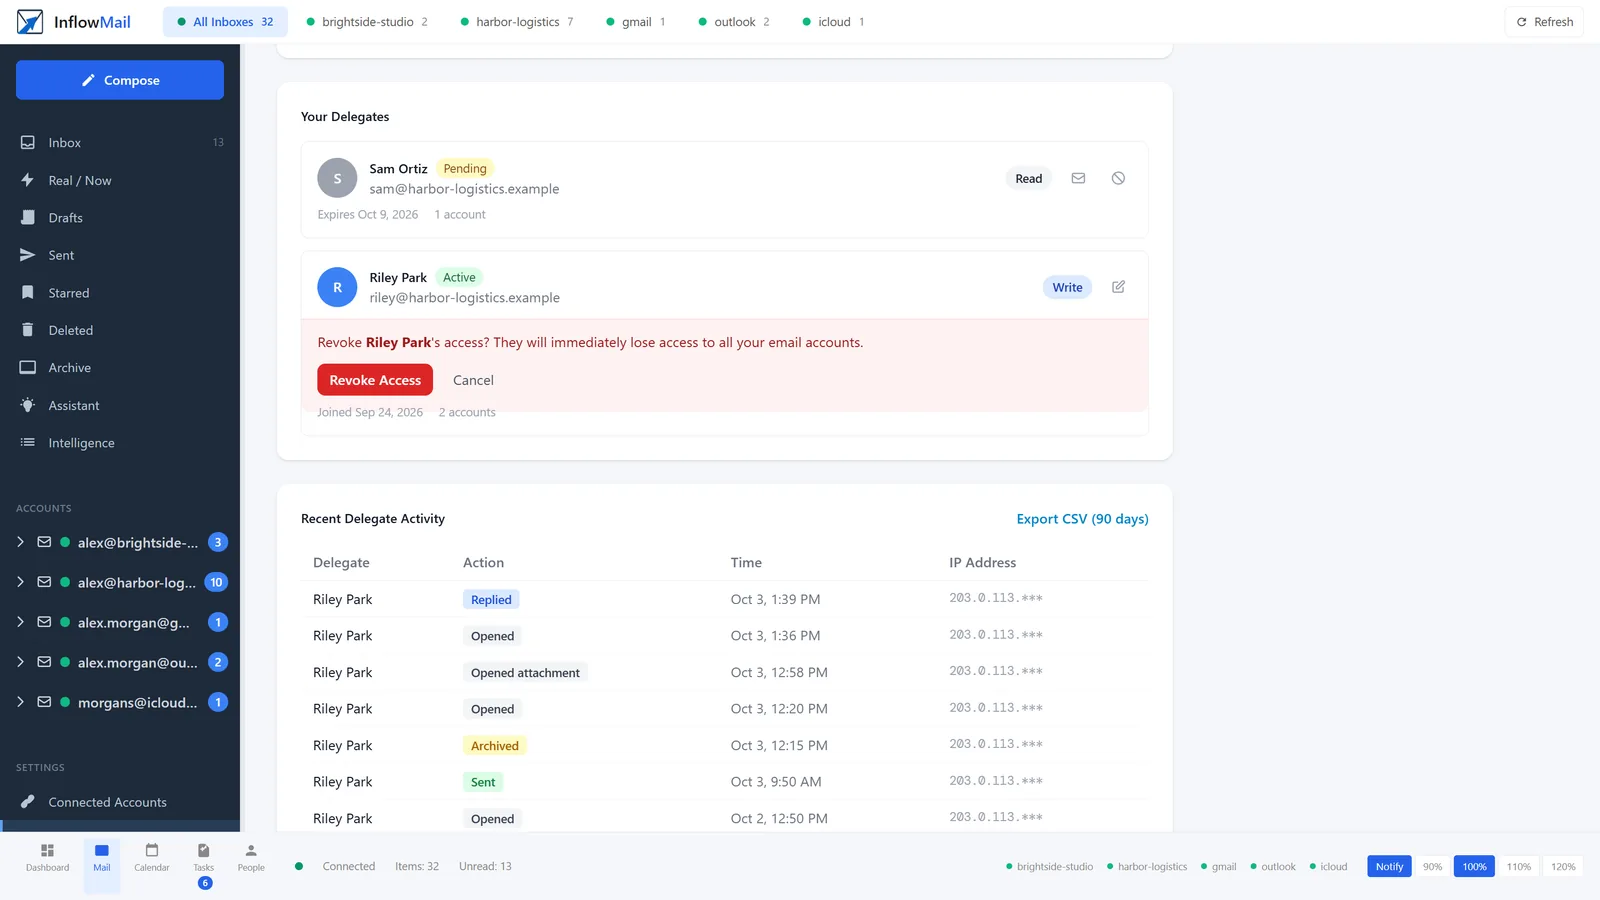Expand the alex@brightside account tree
This screenshot has width=1600, height=900.
coord(20,542)
